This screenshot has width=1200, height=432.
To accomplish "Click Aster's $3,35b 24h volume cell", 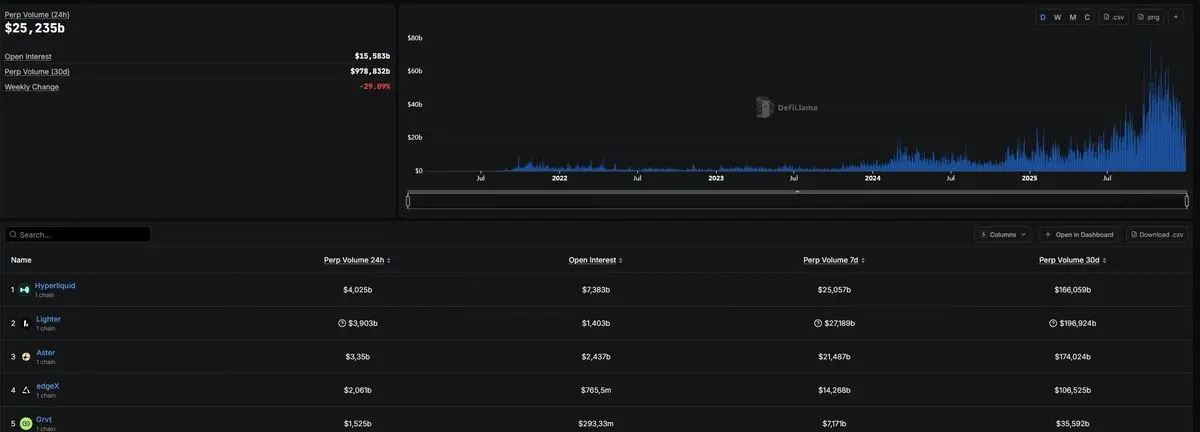I will coord(357,357).
